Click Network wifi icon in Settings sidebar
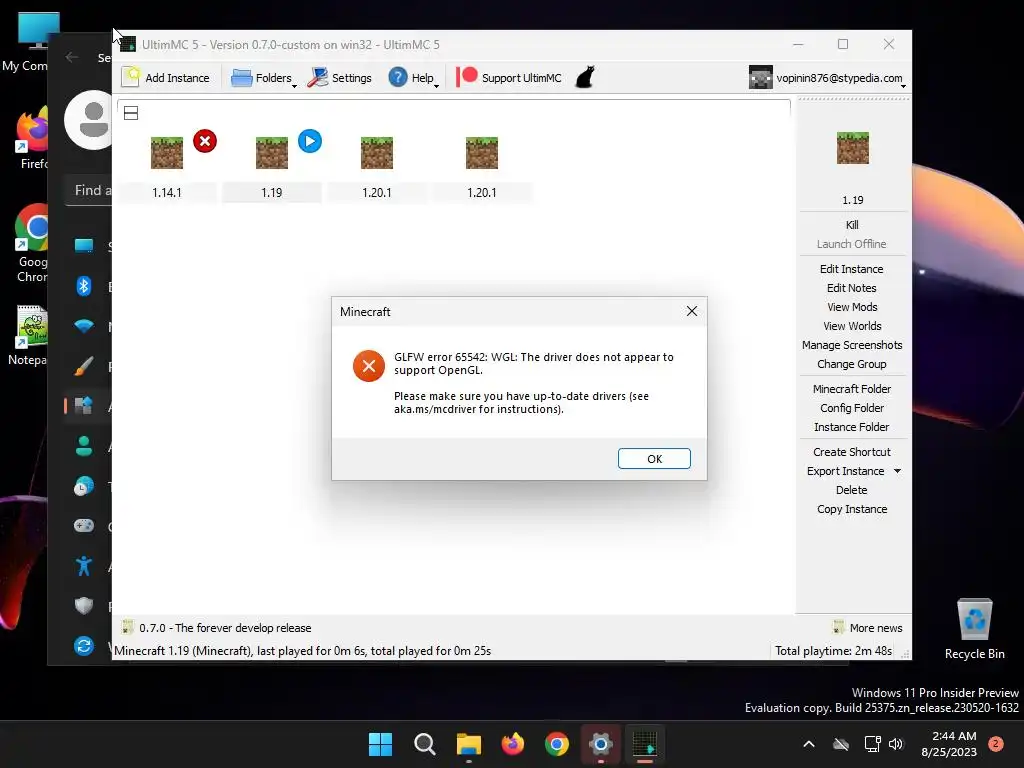1024x768 pixels. [84, 326]
